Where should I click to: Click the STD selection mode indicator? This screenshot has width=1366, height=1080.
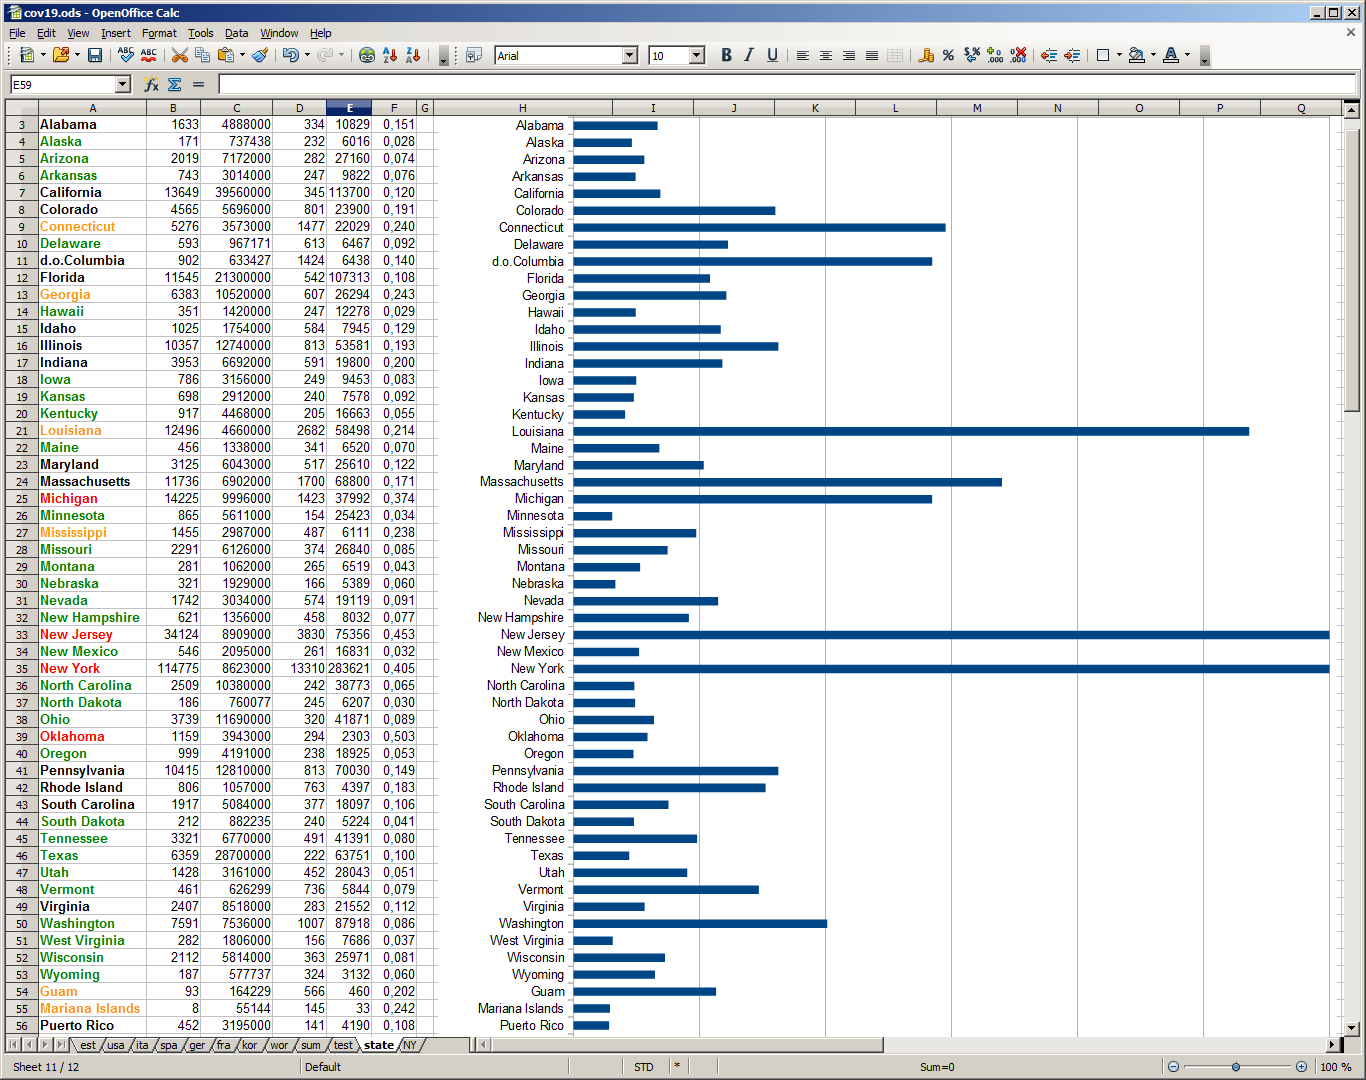[644, 1067]
